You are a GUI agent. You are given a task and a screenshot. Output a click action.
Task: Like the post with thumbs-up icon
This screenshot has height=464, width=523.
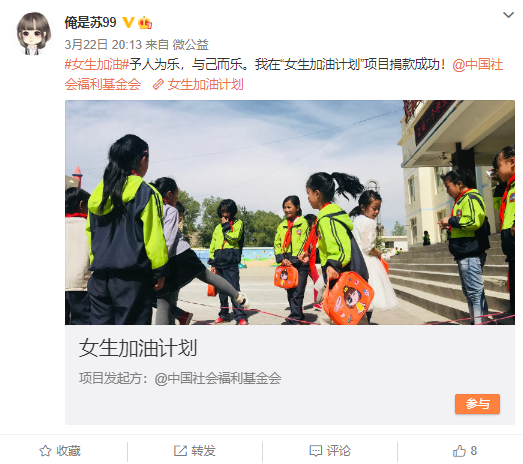coord(459,451)
